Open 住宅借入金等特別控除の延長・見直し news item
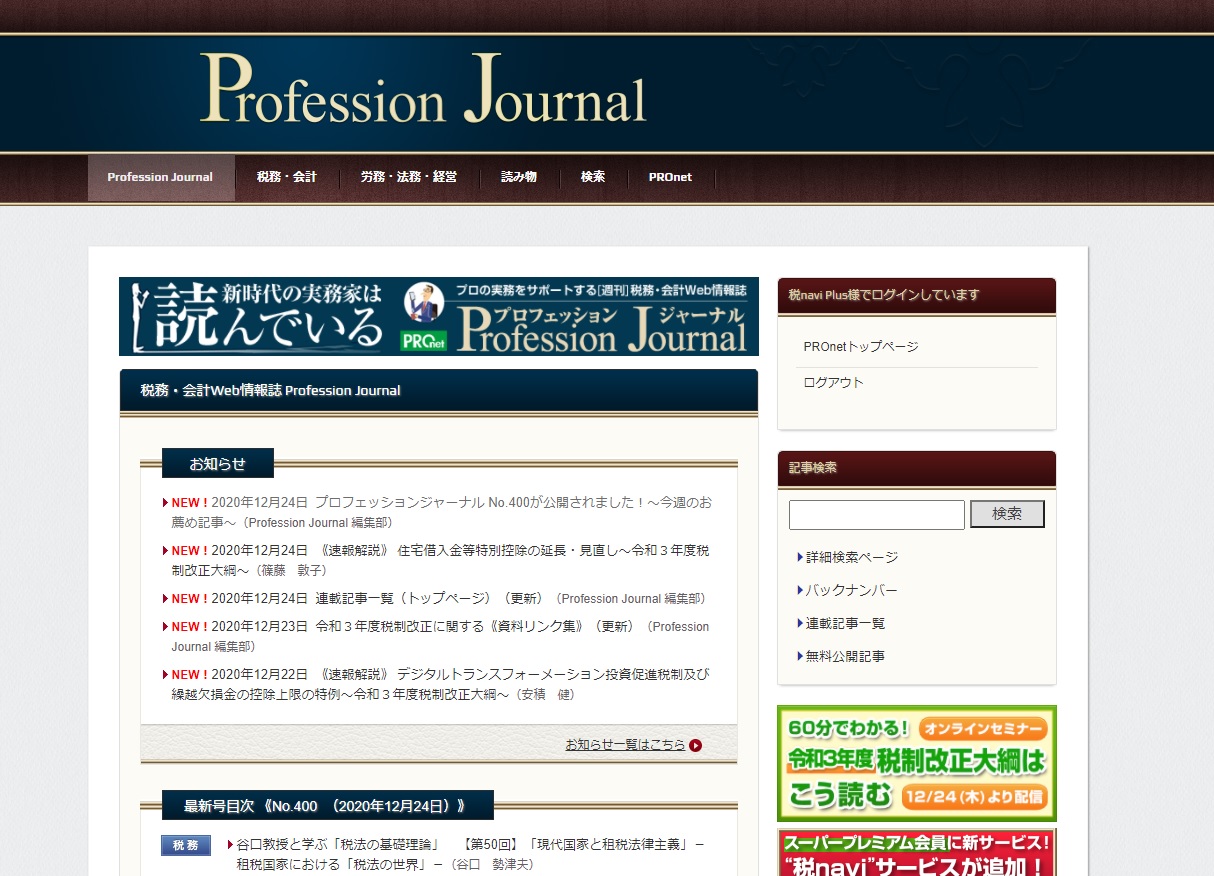Image resolution: width=1214 pixels, height=876 pixels. tap(440, 560)
